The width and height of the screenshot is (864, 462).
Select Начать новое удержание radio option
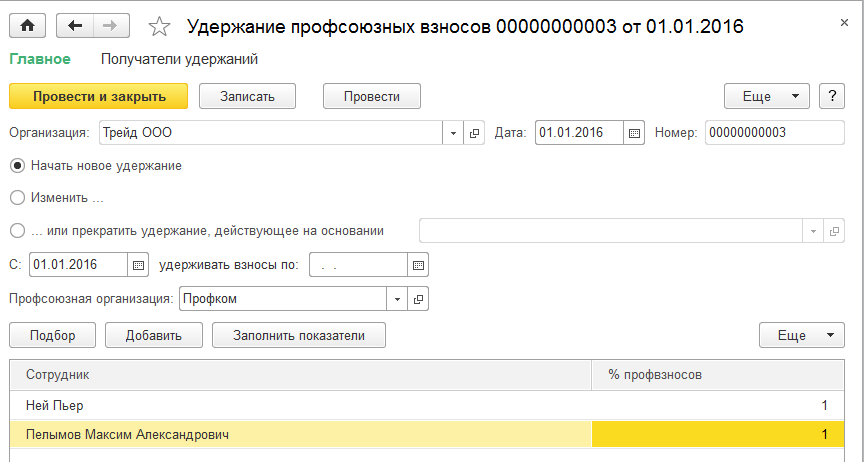point(17,166)
